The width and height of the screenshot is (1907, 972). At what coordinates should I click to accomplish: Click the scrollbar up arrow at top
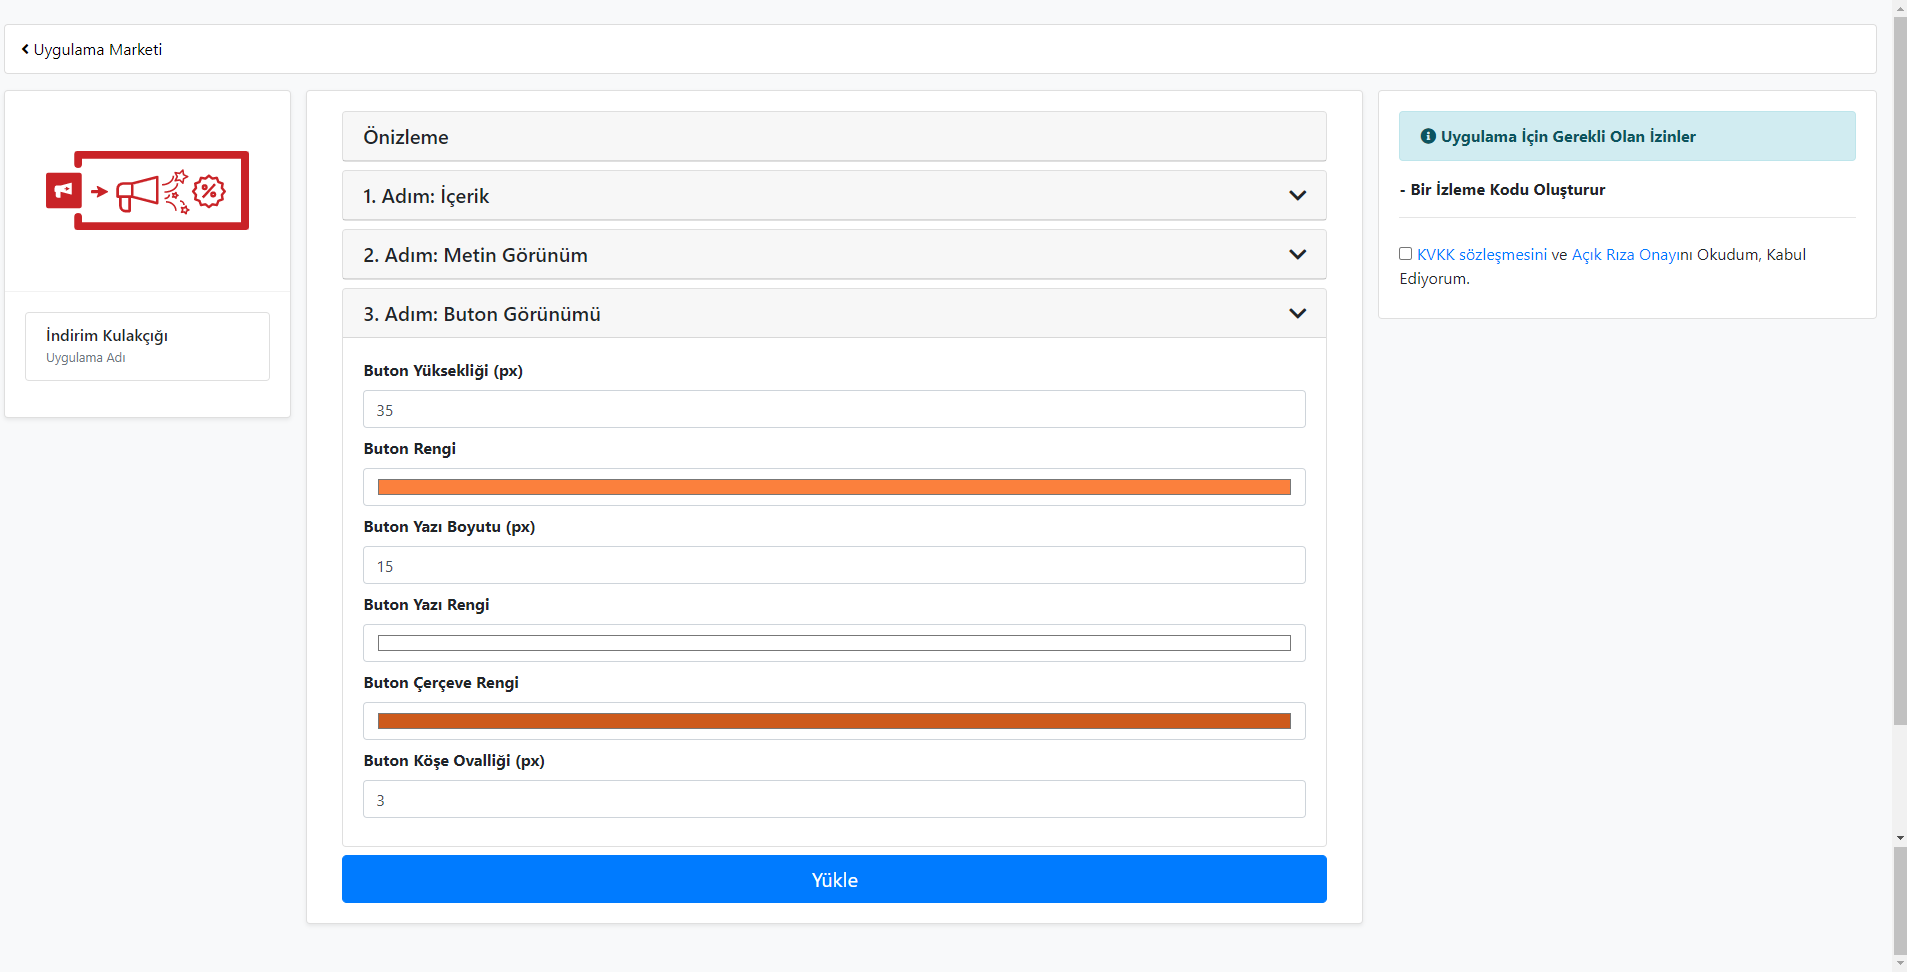tap(1899, 7)
